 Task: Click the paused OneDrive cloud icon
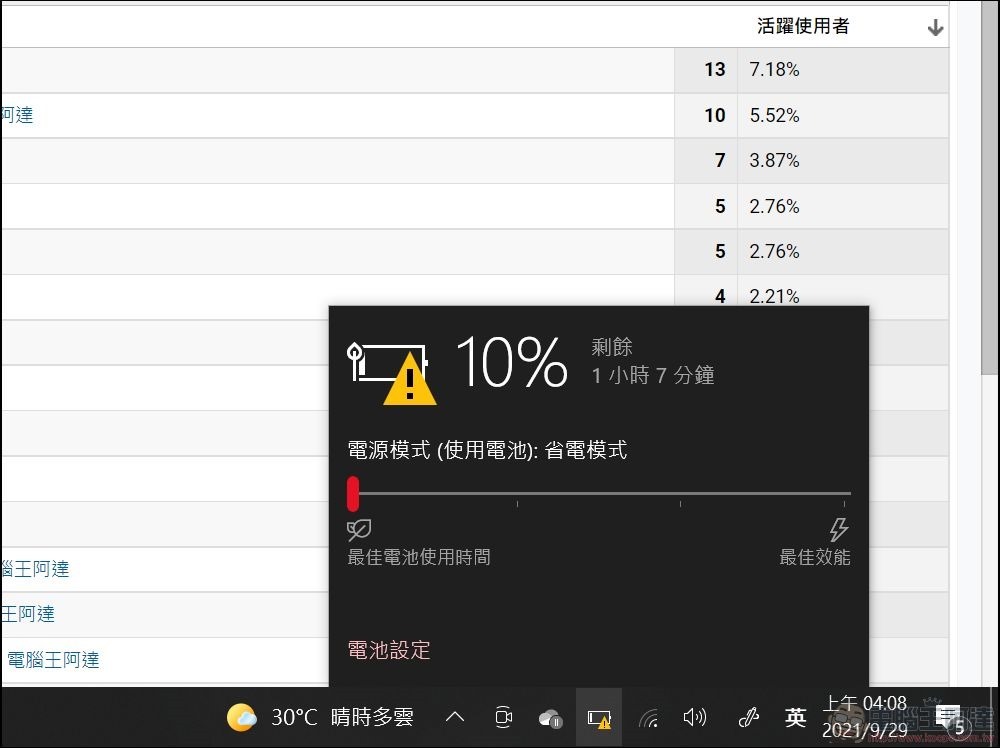pyautogui.click(x=550, y=717)
